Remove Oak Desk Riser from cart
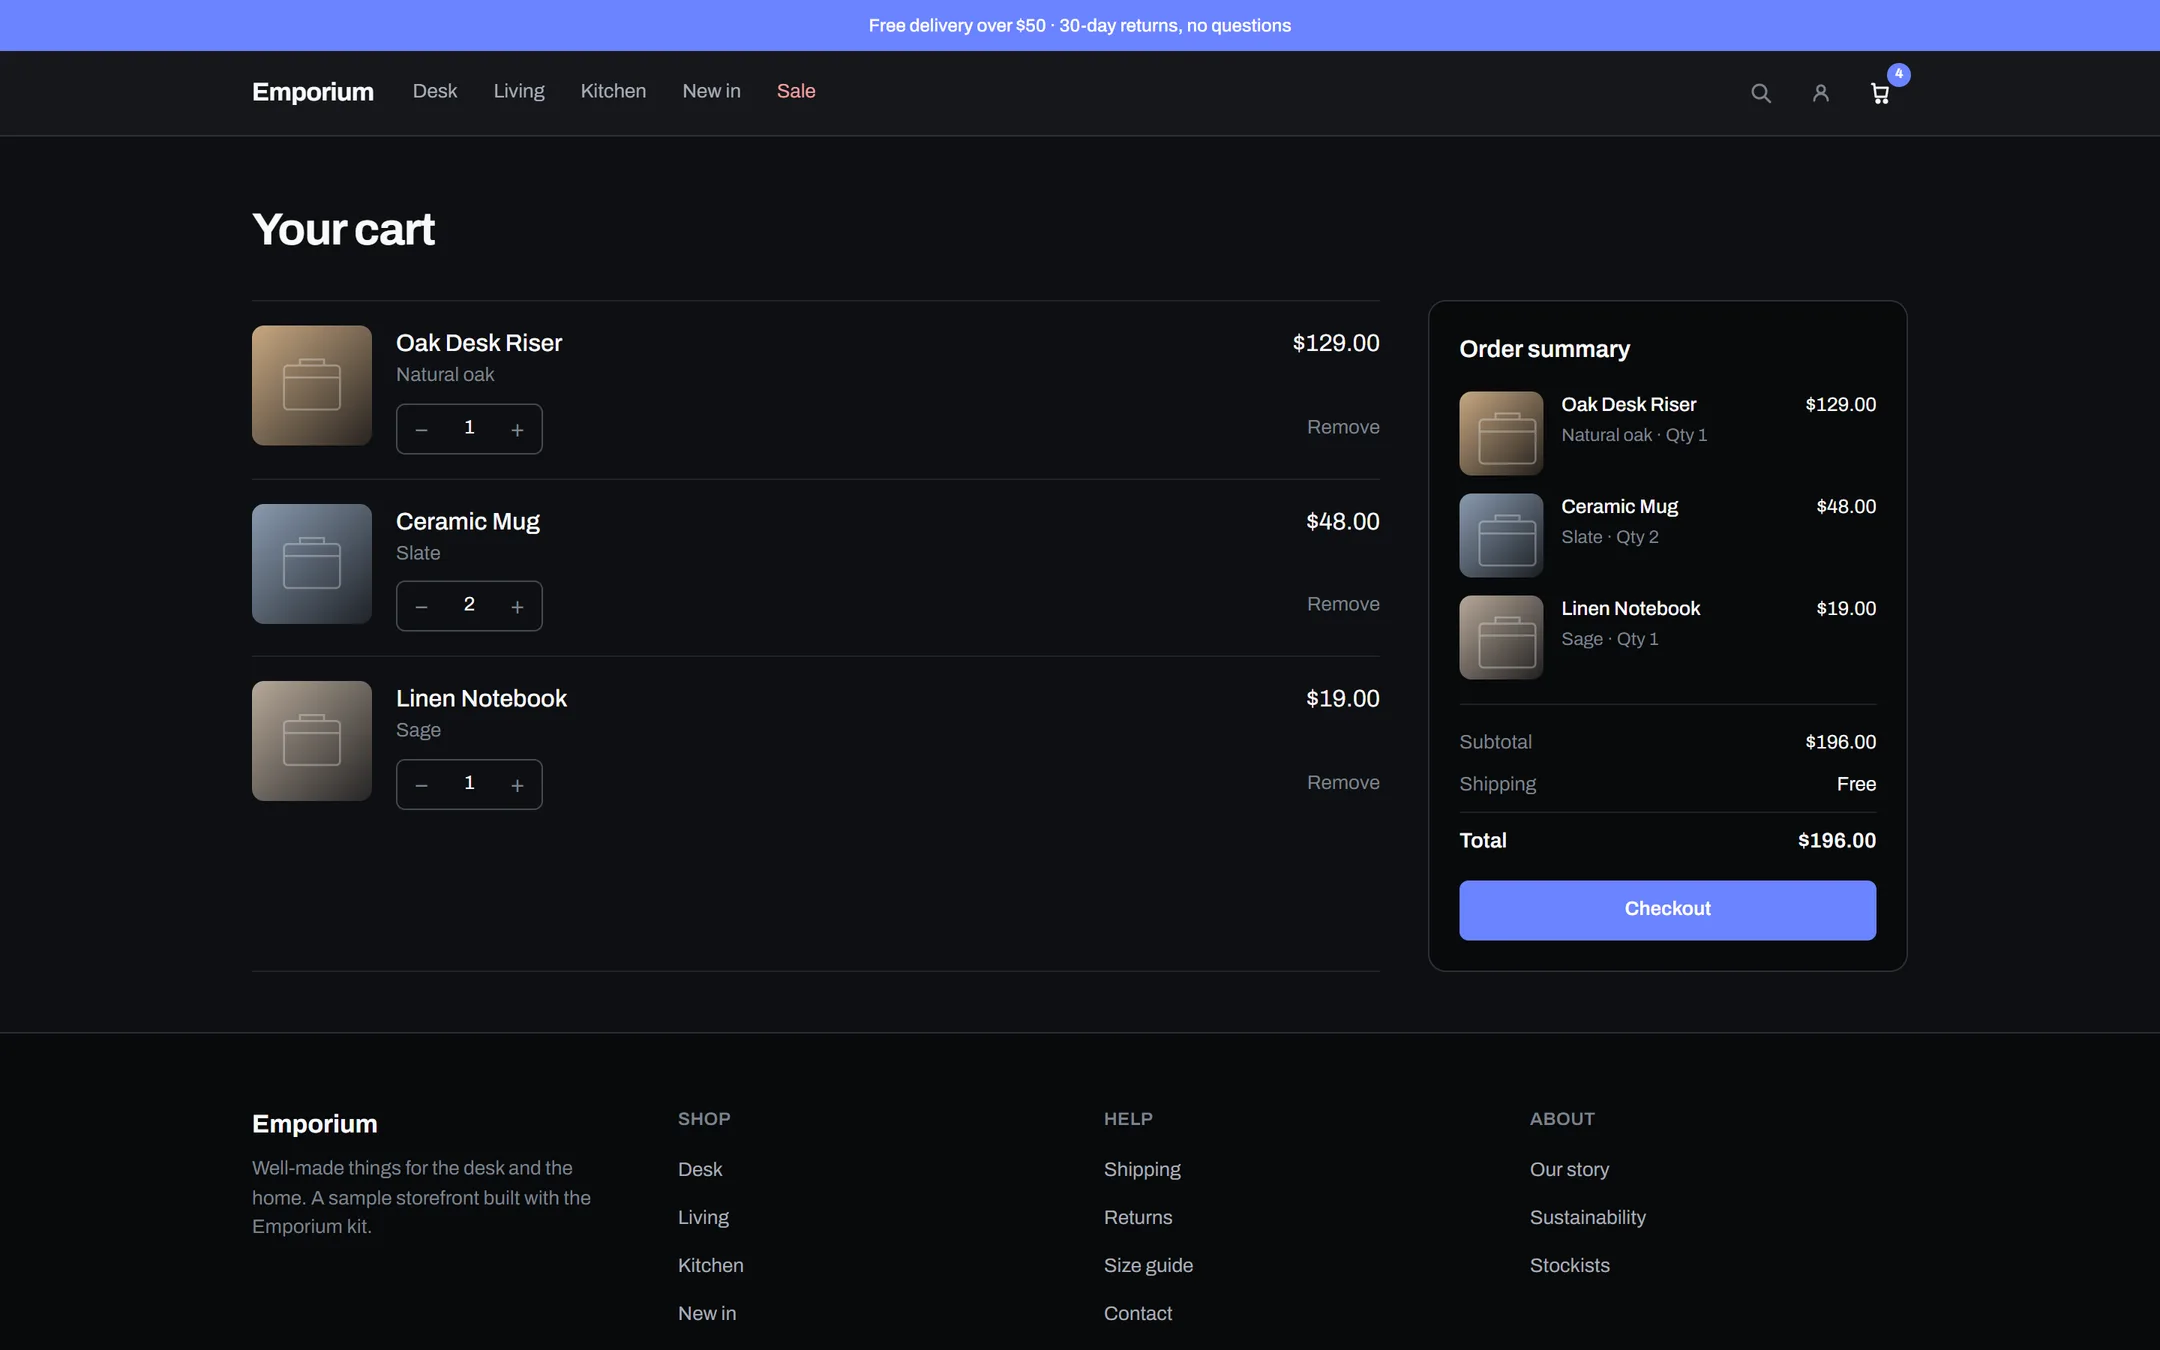Screen dimensions: 2160x1350 [1343, 427]
